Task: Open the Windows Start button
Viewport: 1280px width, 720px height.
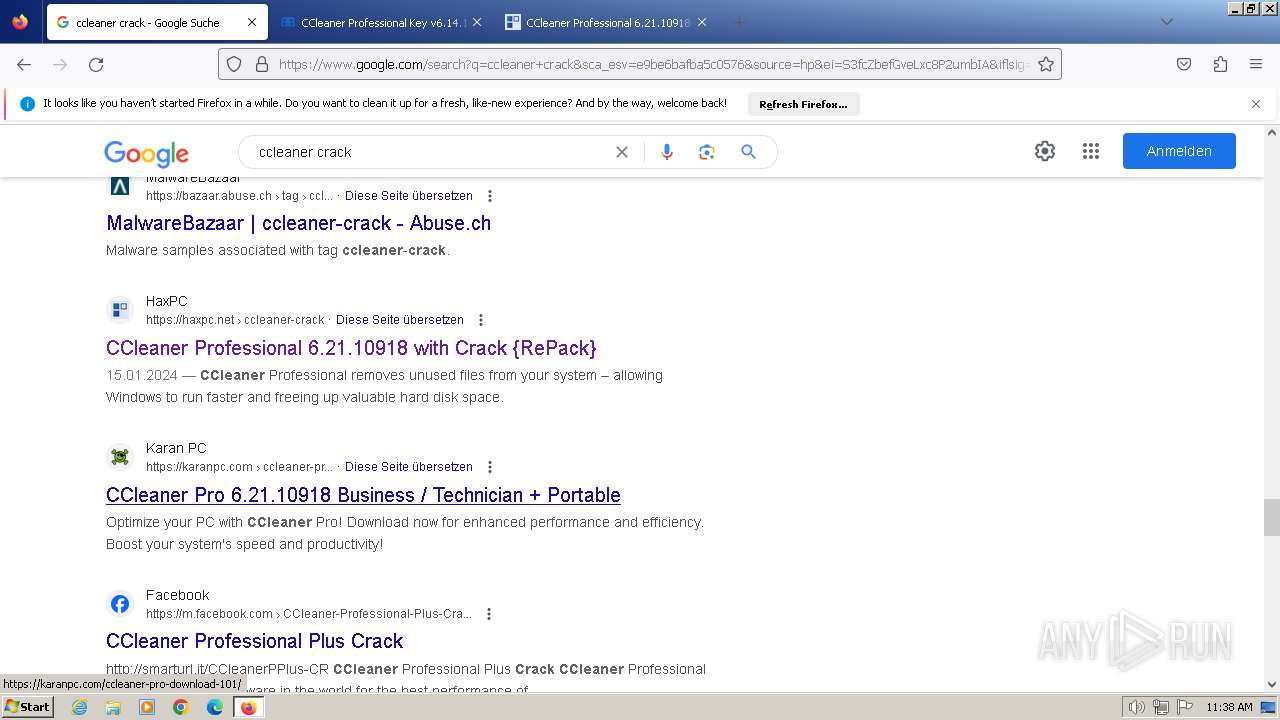Action: (x=28, y=707)
